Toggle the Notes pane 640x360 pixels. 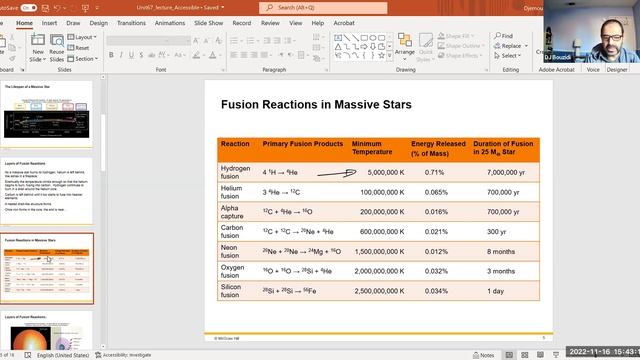tap(483, 355)
